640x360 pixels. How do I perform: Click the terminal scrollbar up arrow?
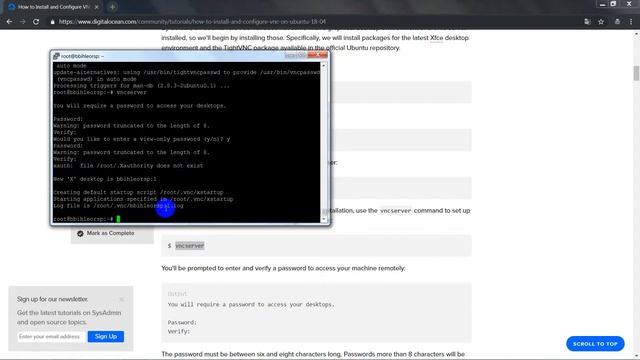click(324, 65)
